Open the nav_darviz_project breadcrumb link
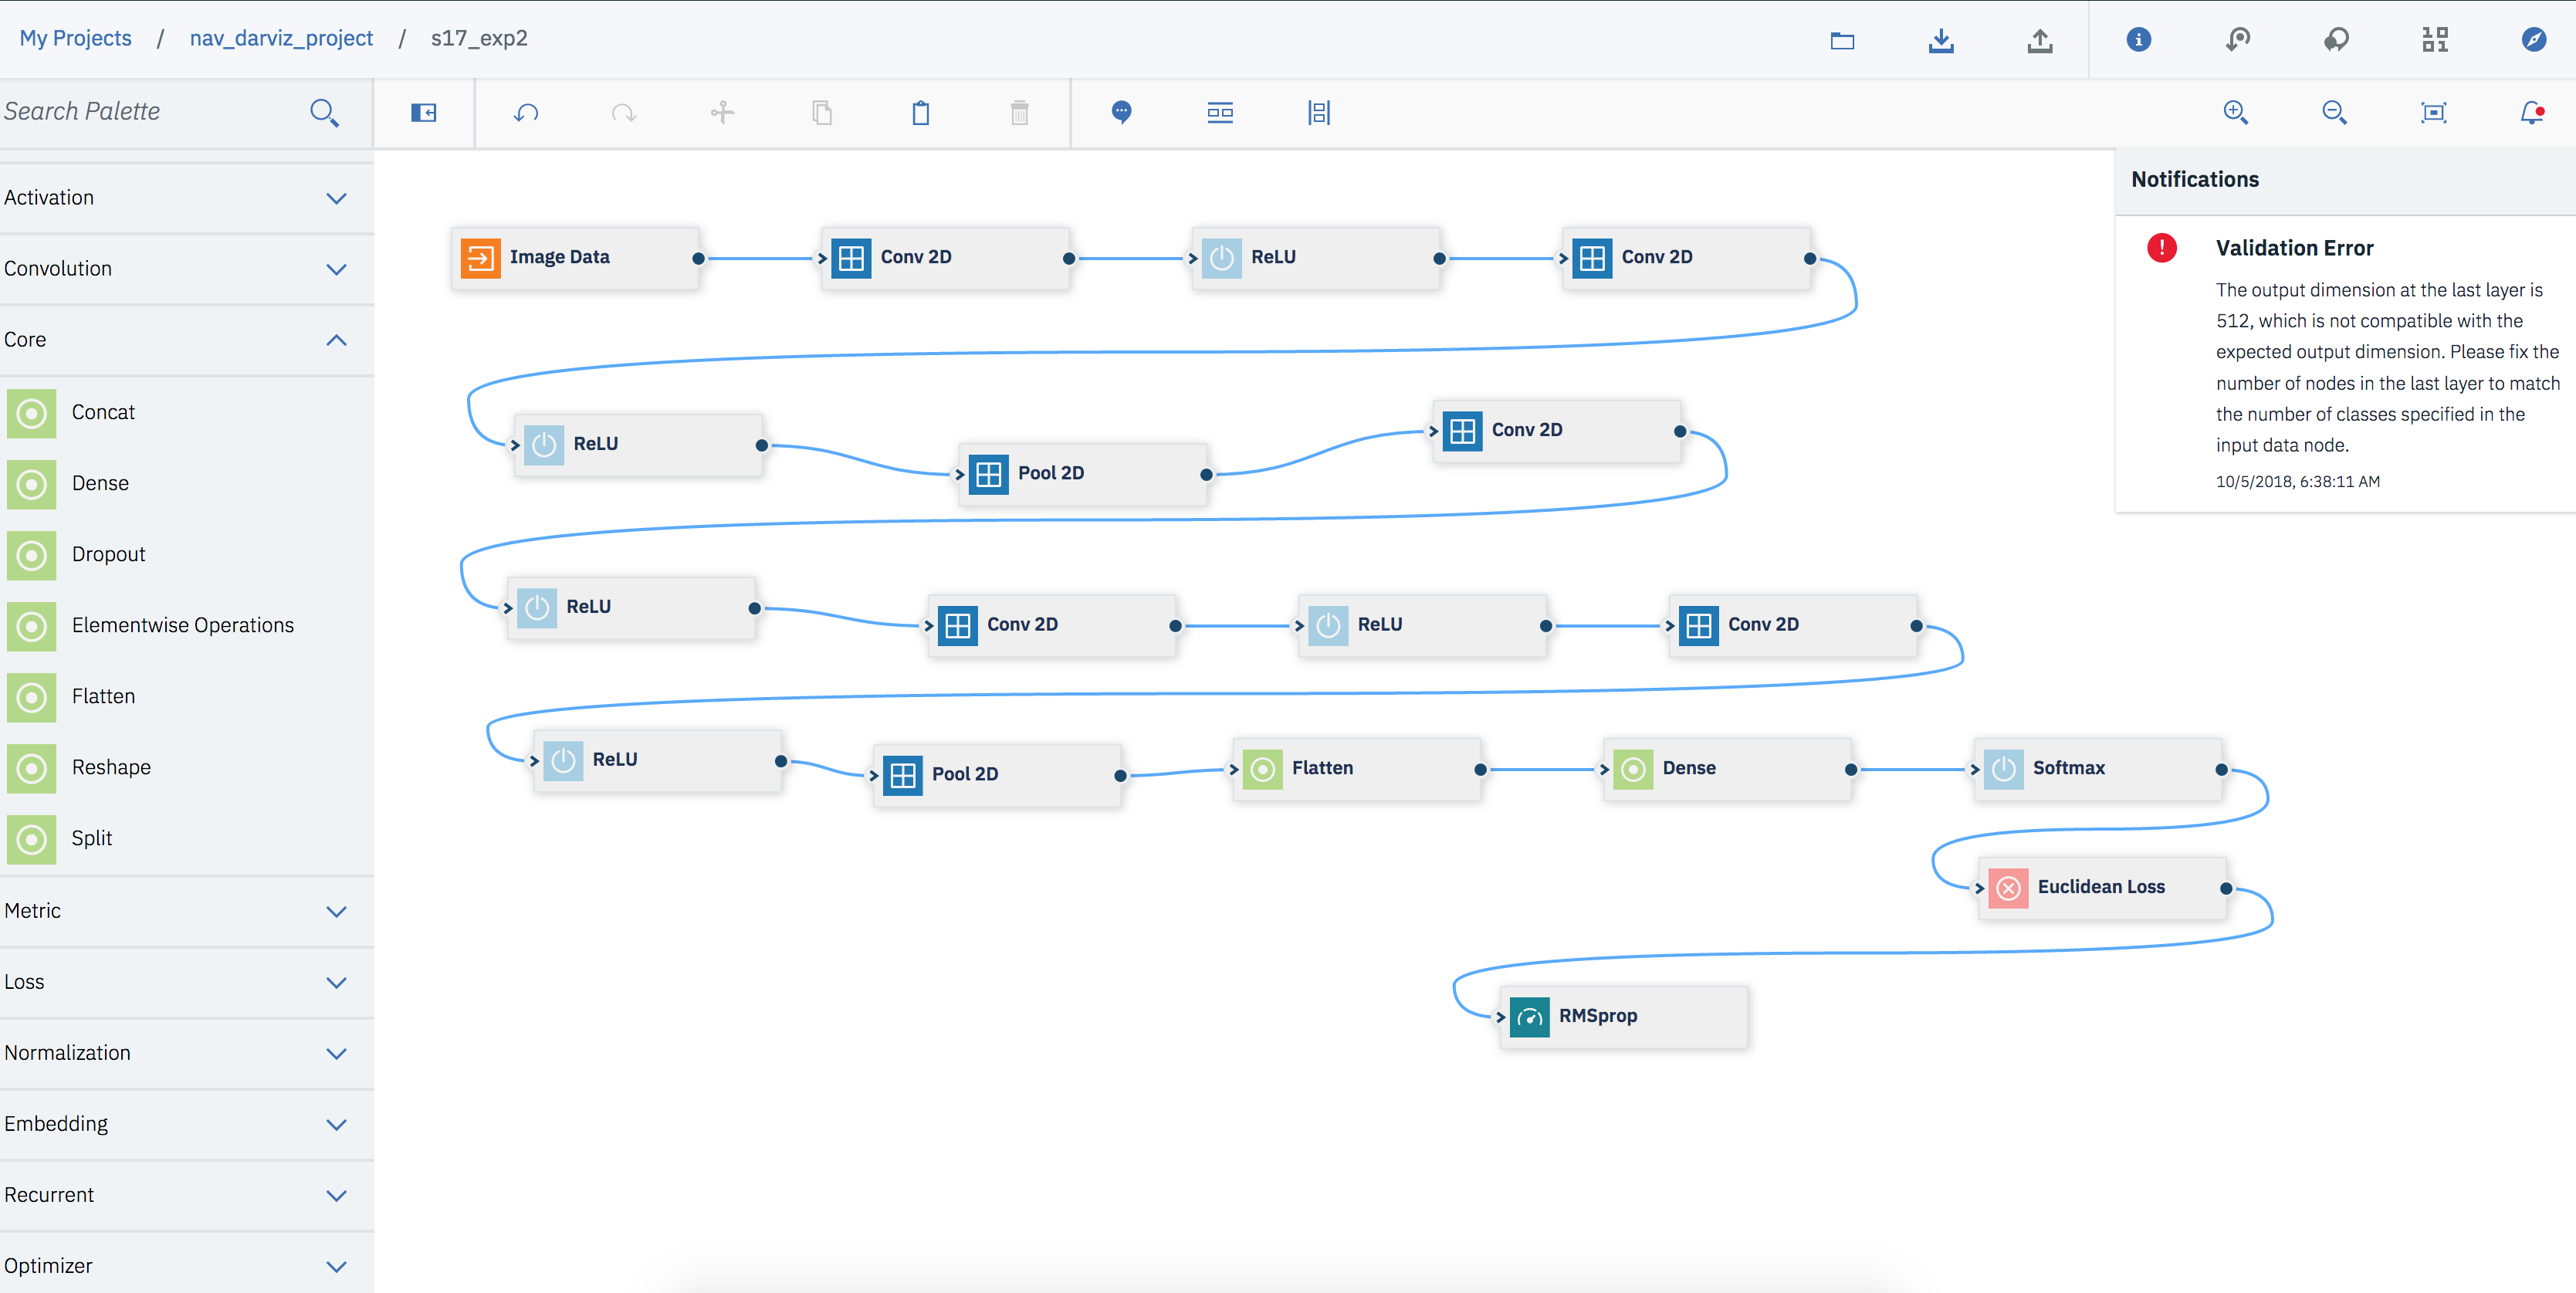The width and height of the screenshot is (2576, 1293). (281, 38)
